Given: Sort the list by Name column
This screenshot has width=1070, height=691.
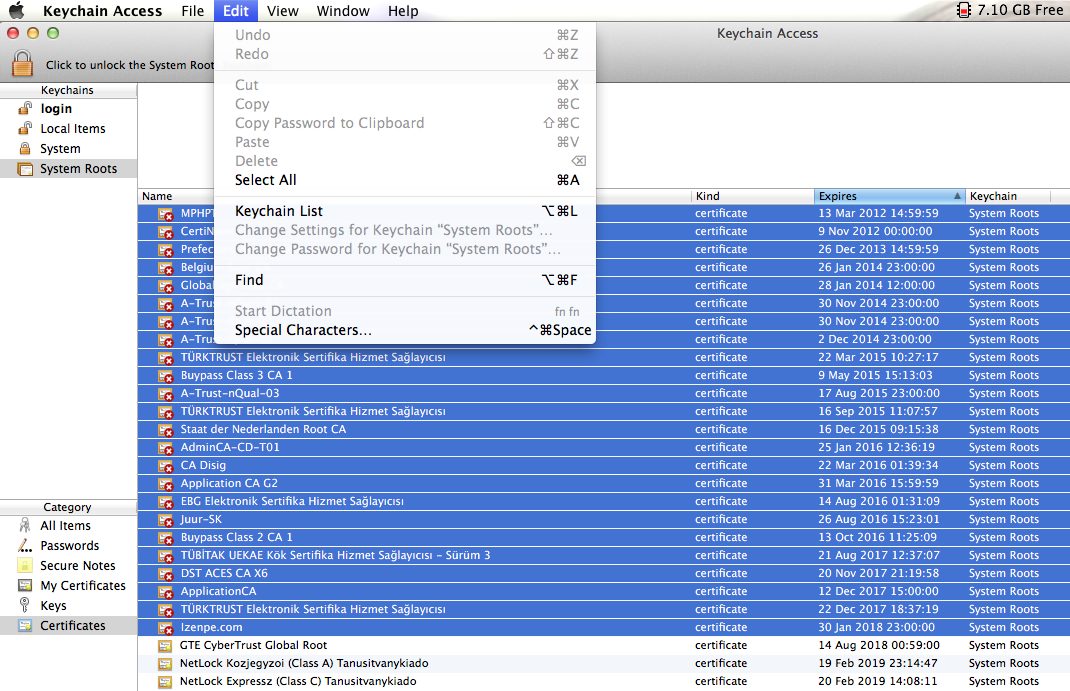Looking at the screenshot, I should tap(176, 196).
